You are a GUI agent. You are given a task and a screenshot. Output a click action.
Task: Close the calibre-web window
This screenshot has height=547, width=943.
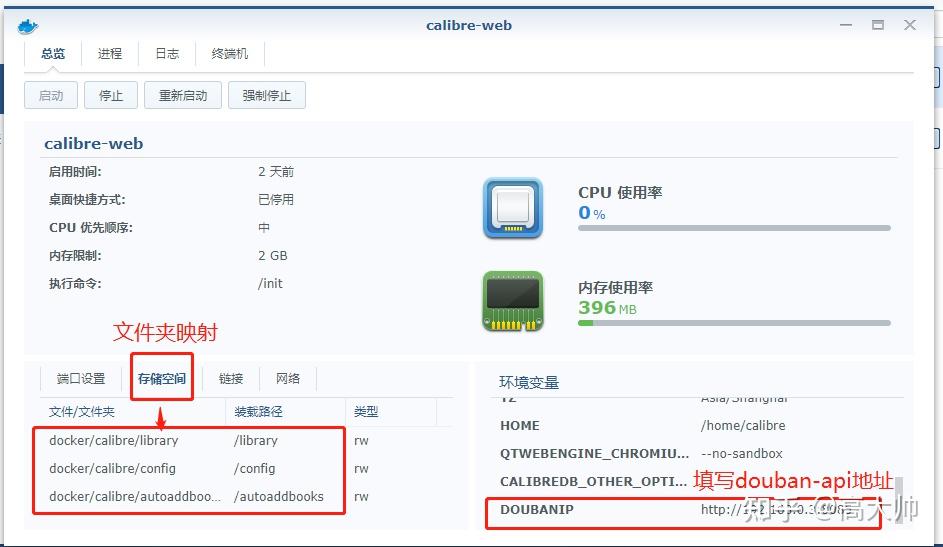coord(910,25)
